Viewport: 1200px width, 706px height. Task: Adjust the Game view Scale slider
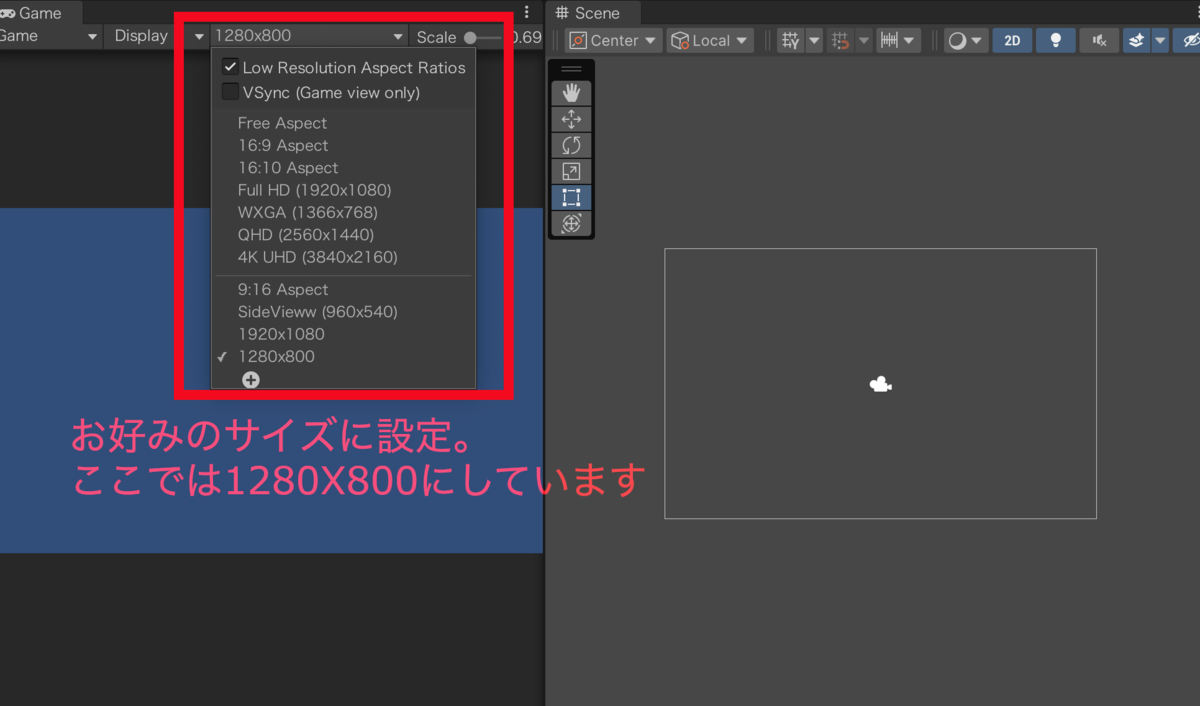point(483,37)
